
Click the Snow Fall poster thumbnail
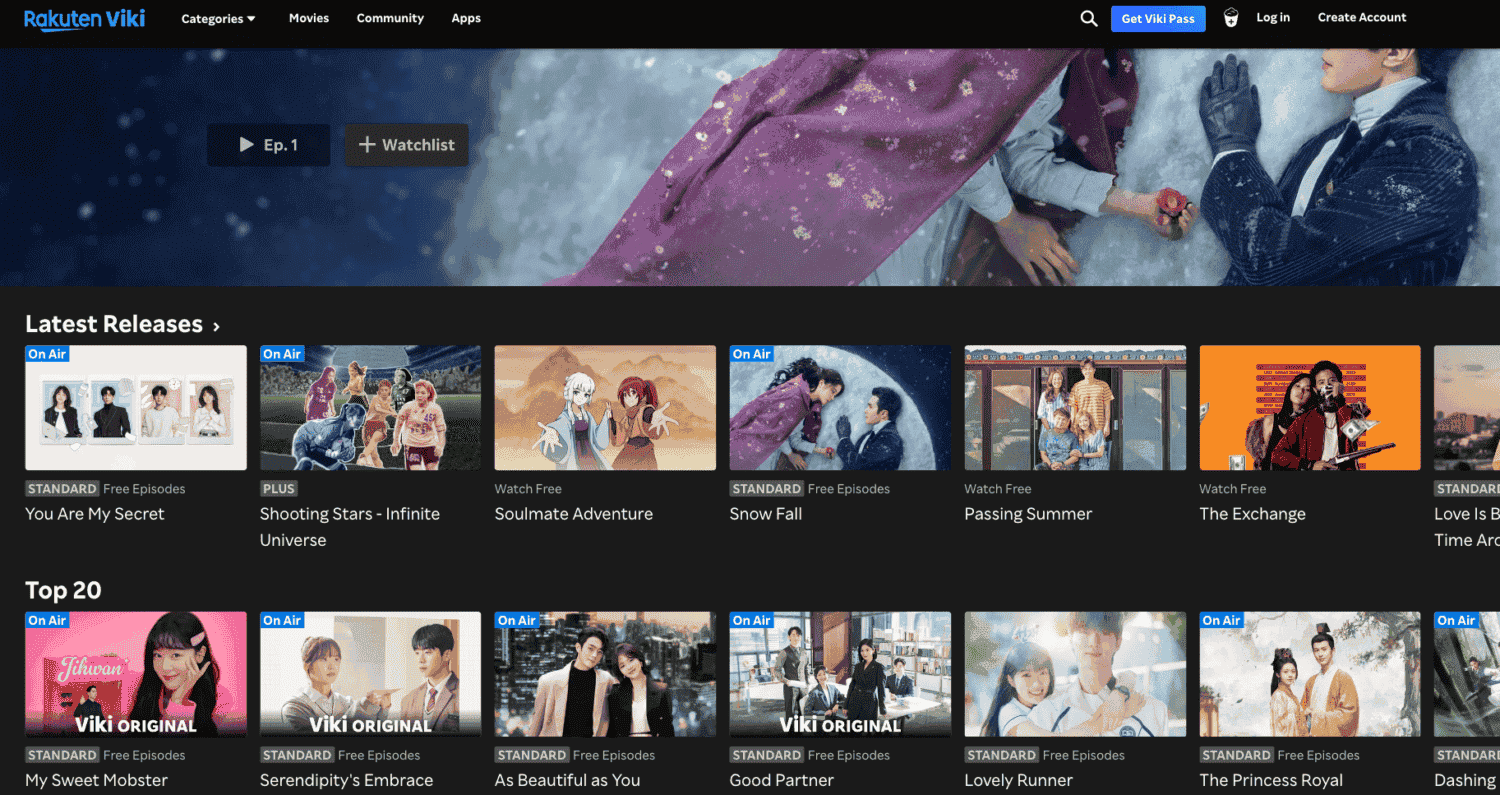[840, 407]
